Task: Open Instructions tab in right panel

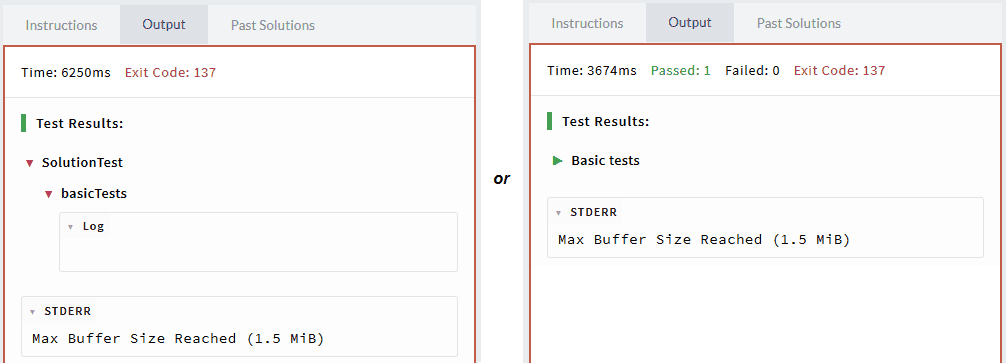Action: tap(587, 23)
